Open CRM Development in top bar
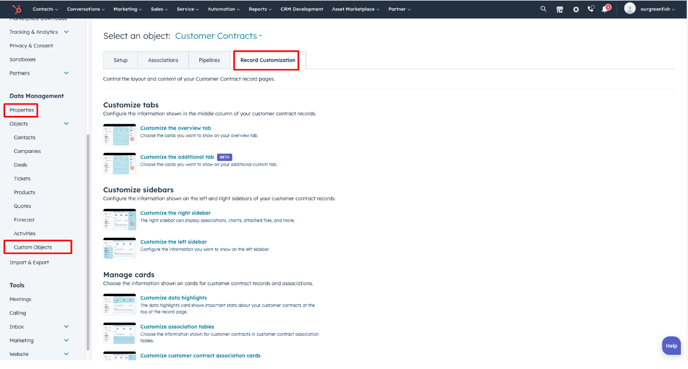This screenshot has height=369, width=688. pyautogui.click(x=302, y=9)
